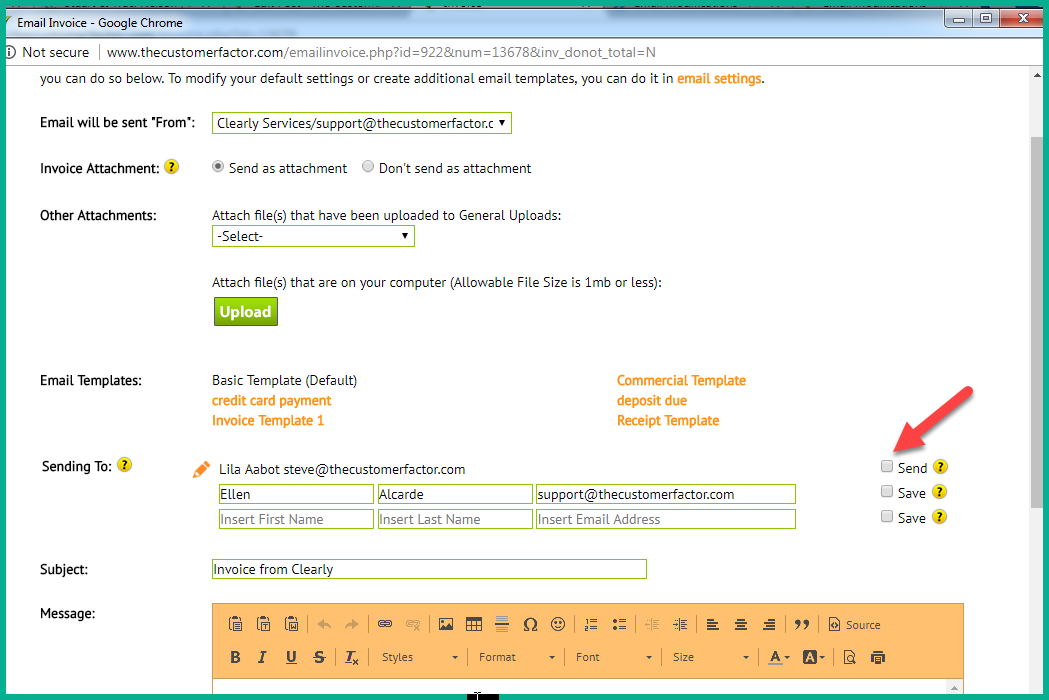Undo the last edit in message editor
The height and width of the screenshot is (700, 1049).
(x=324, y=624)
